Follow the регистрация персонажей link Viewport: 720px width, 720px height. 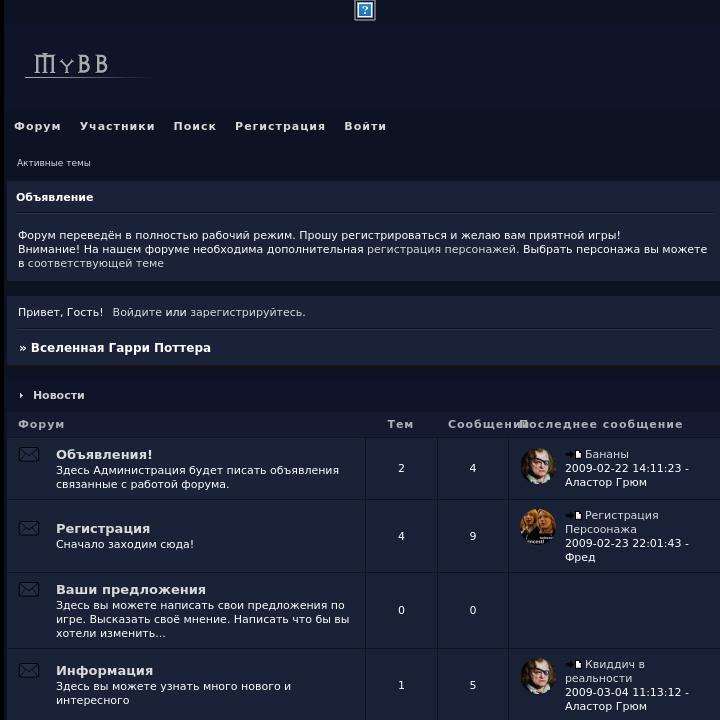click(441, 249)
